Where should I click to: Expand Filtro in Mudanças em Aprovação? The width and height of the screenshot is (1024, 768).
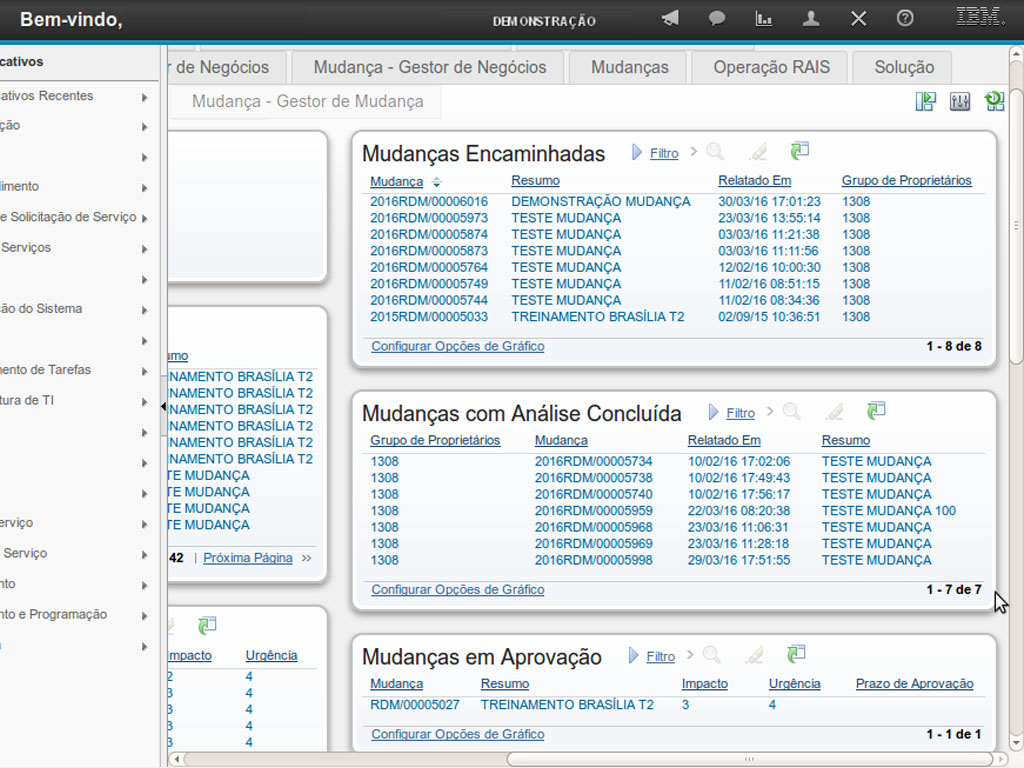(x=660, y=657)
